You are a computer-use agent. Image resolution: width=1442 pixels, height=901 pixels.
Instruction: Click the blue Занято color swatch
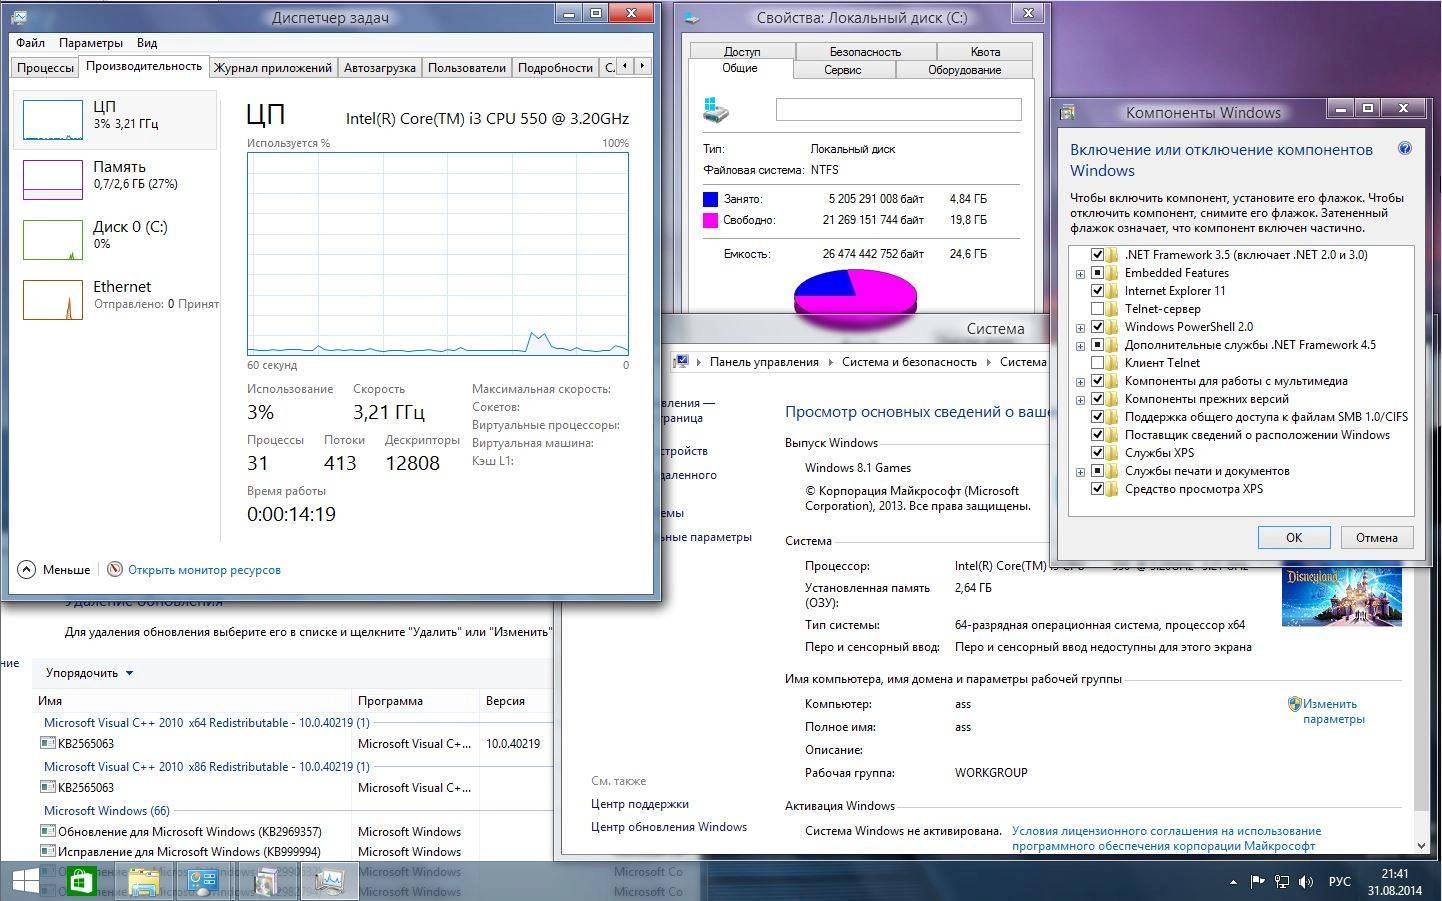710,199
